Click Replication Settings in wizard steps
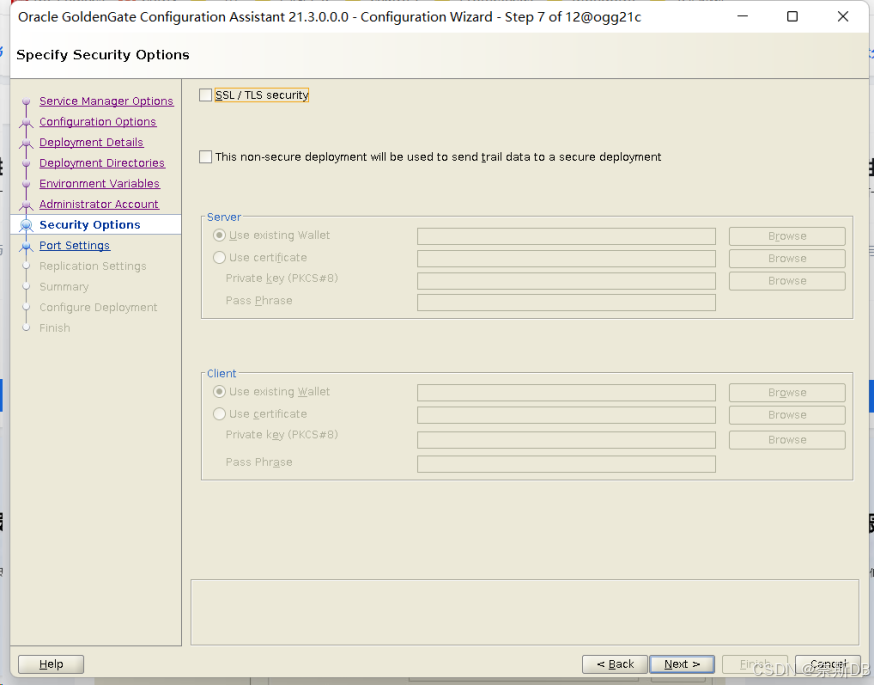This screenshot has height=685, width=875. [93, 266]
